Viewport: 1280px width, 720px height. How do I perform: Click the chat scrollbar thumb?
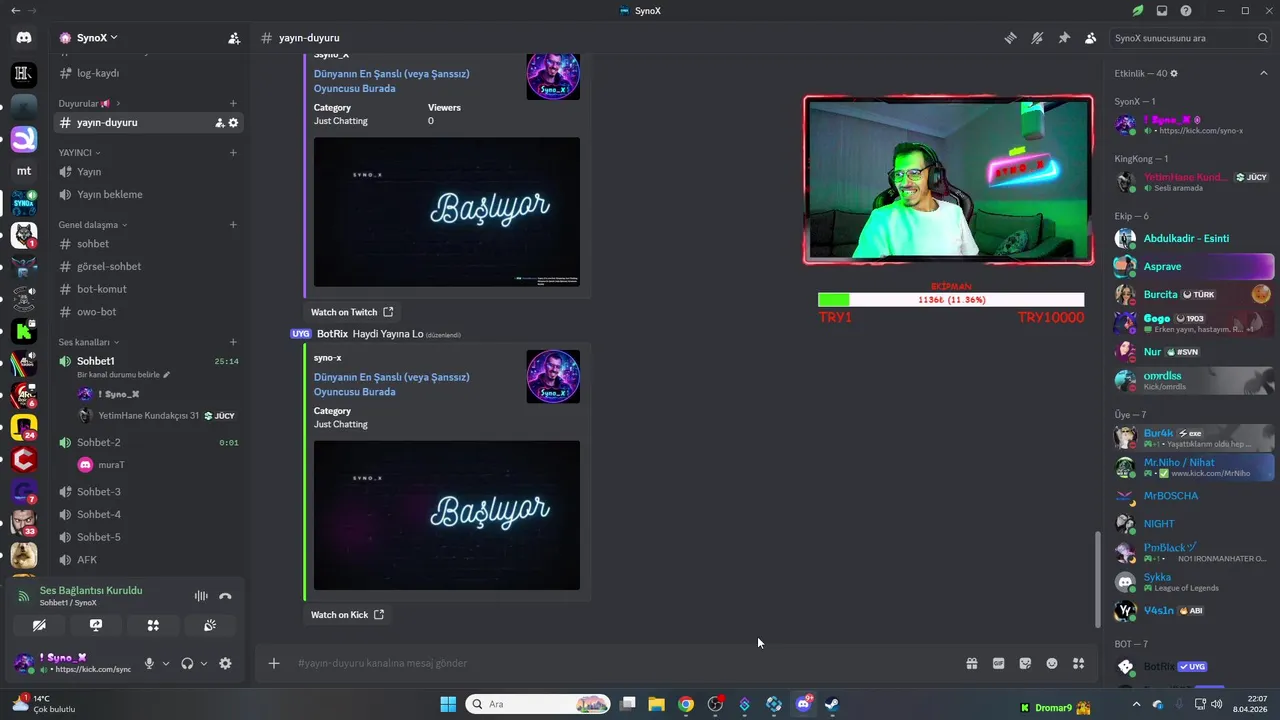[1097, 580]
